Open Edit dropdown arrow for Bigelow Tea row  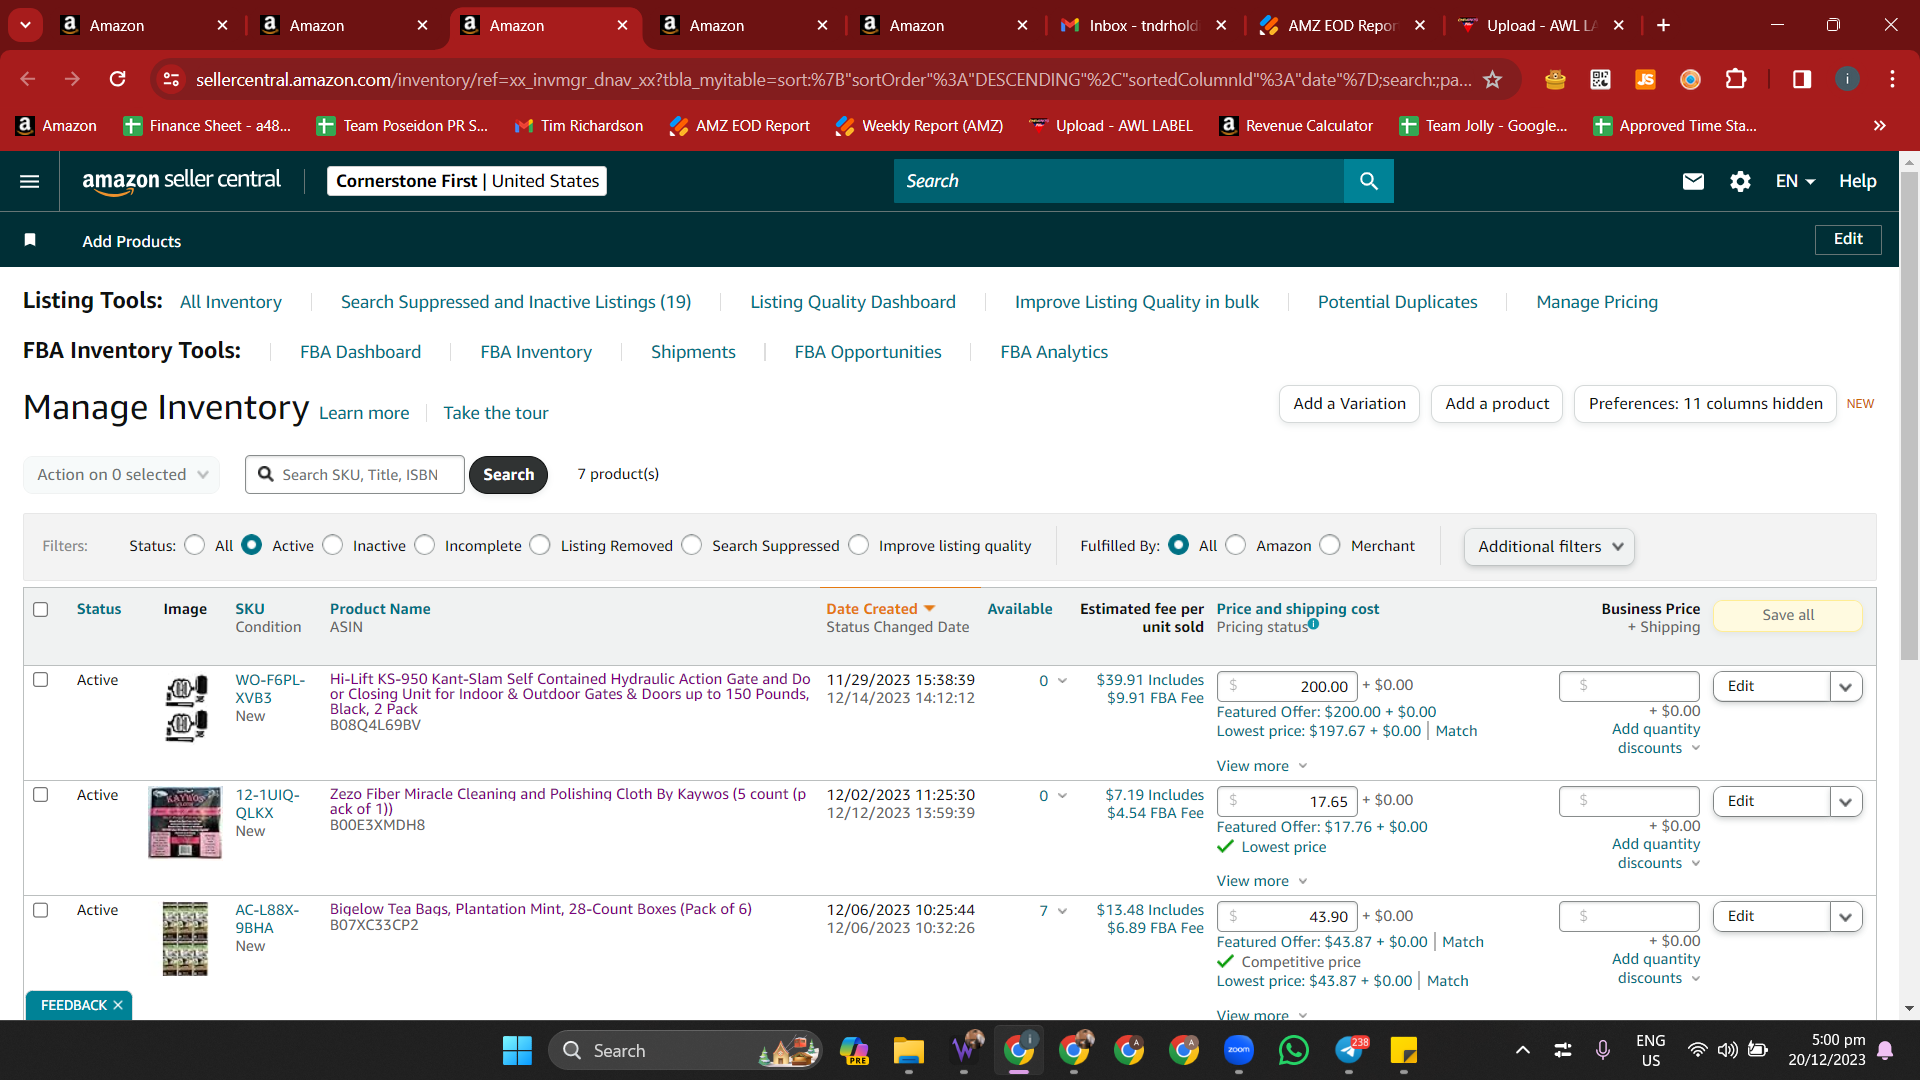coord(1846,916)
